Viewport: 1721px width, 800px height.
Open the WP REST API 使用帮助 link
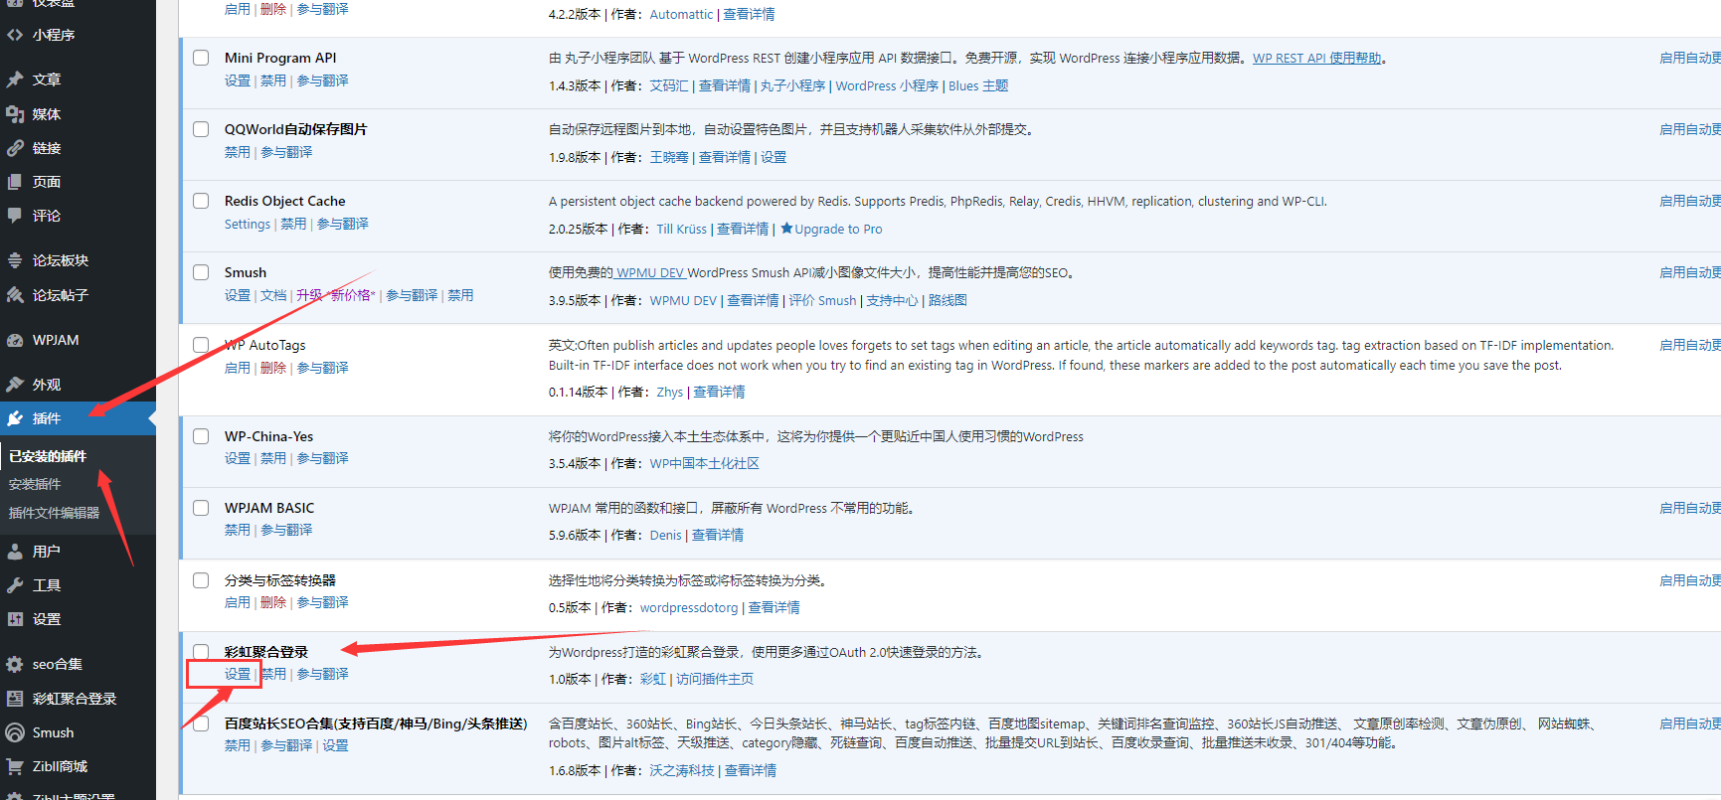click(1317, 58)
